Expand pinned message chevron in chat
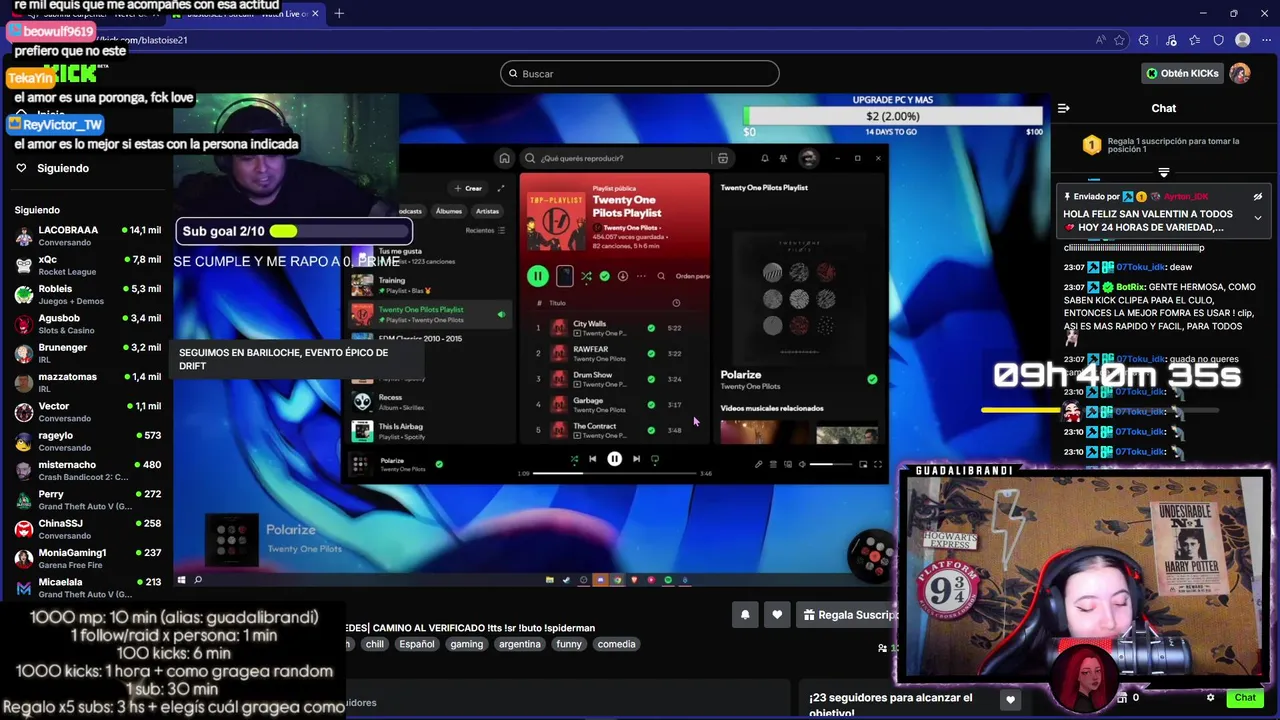The height and width of the screenshot is (720, 1280). pyautogui.click(x=1258, y=217)
